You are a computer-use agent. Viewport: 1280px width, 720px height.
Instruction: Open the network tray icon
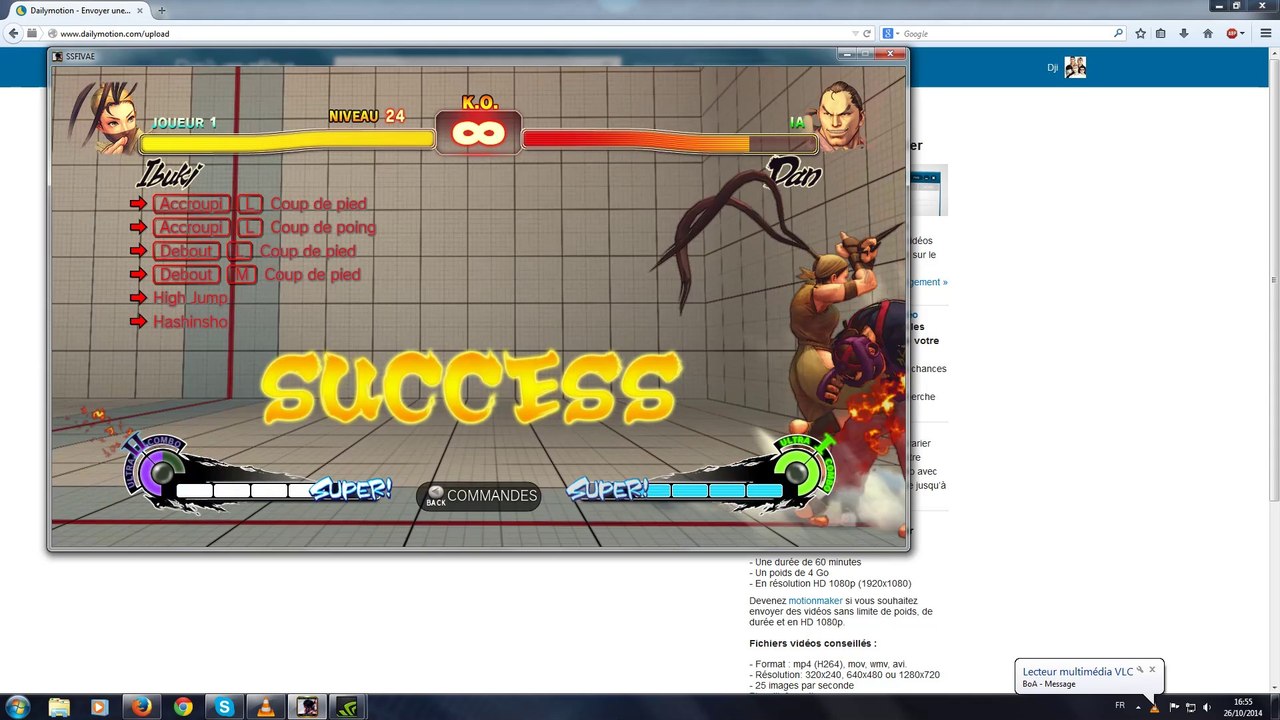[1190, 706]
